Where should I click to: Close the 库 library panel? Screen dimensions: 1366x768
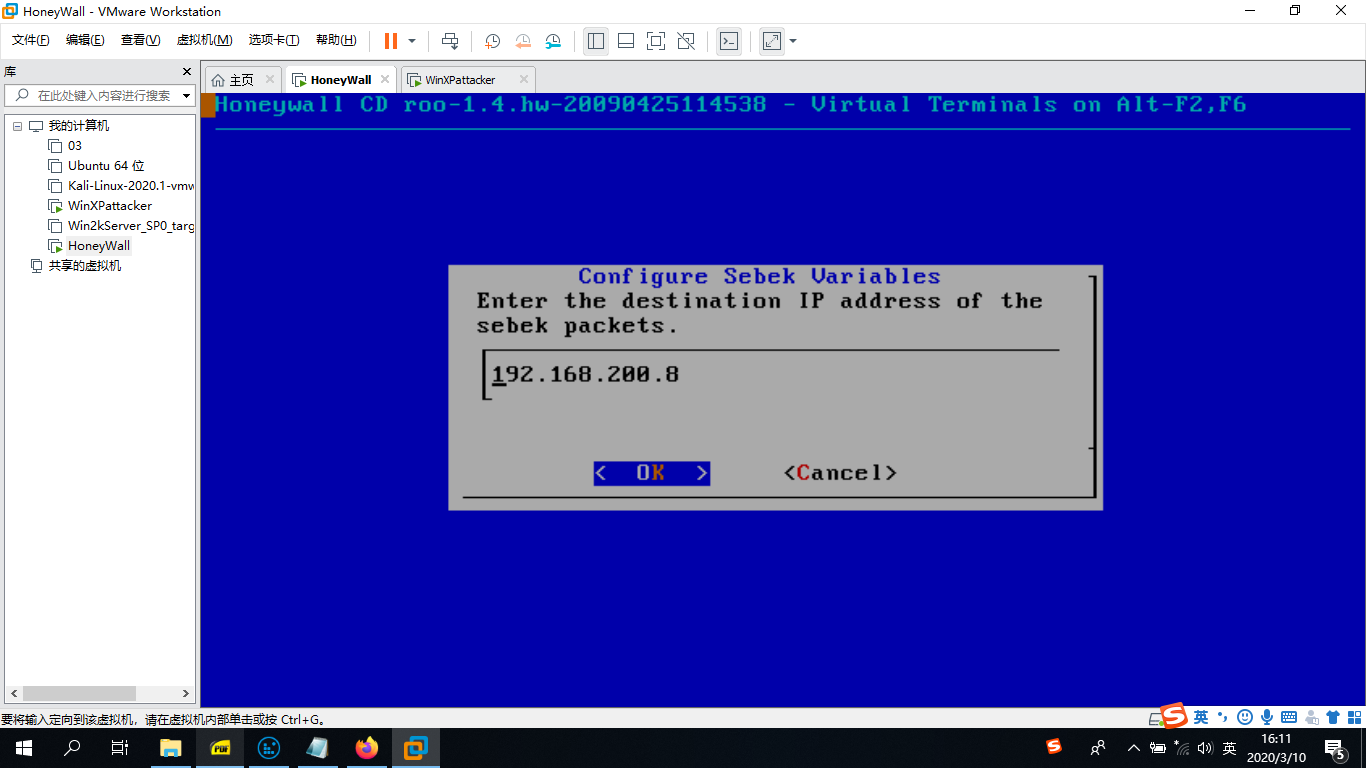(x=186, y=72)
